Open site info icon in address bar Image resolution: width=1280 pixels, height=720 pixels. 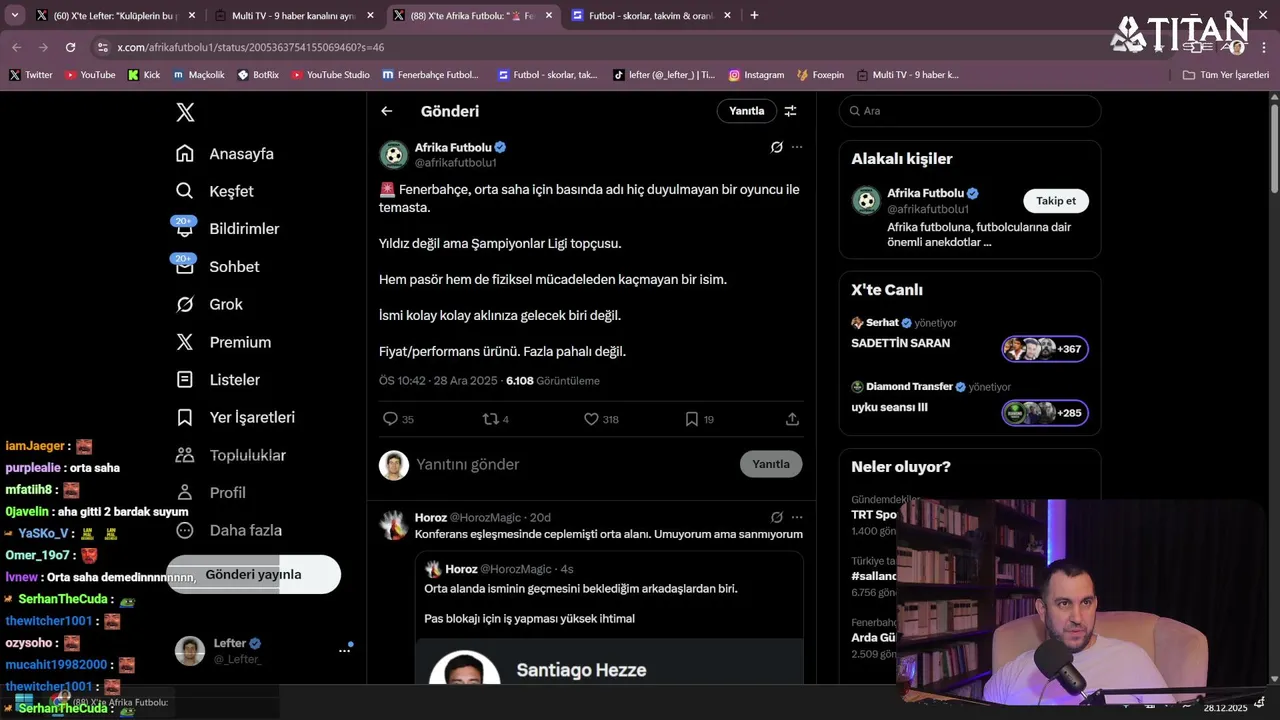tap(102, 47)
